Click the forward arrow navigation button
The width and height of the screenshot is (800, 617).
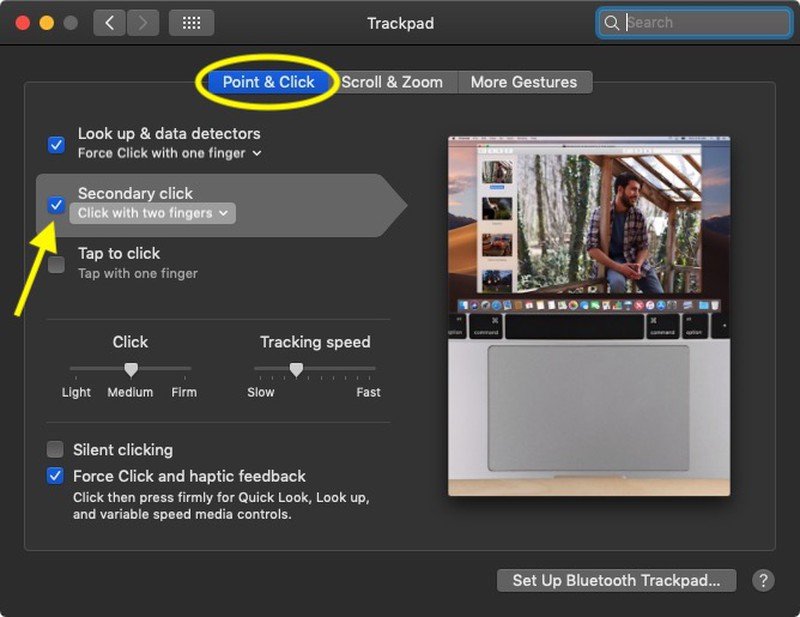143,23
